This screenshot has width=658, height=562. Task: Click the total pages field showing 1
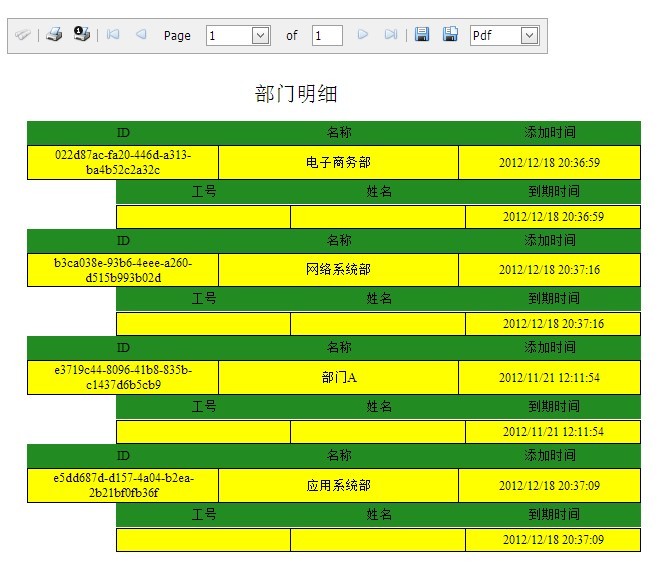[327, 36]
